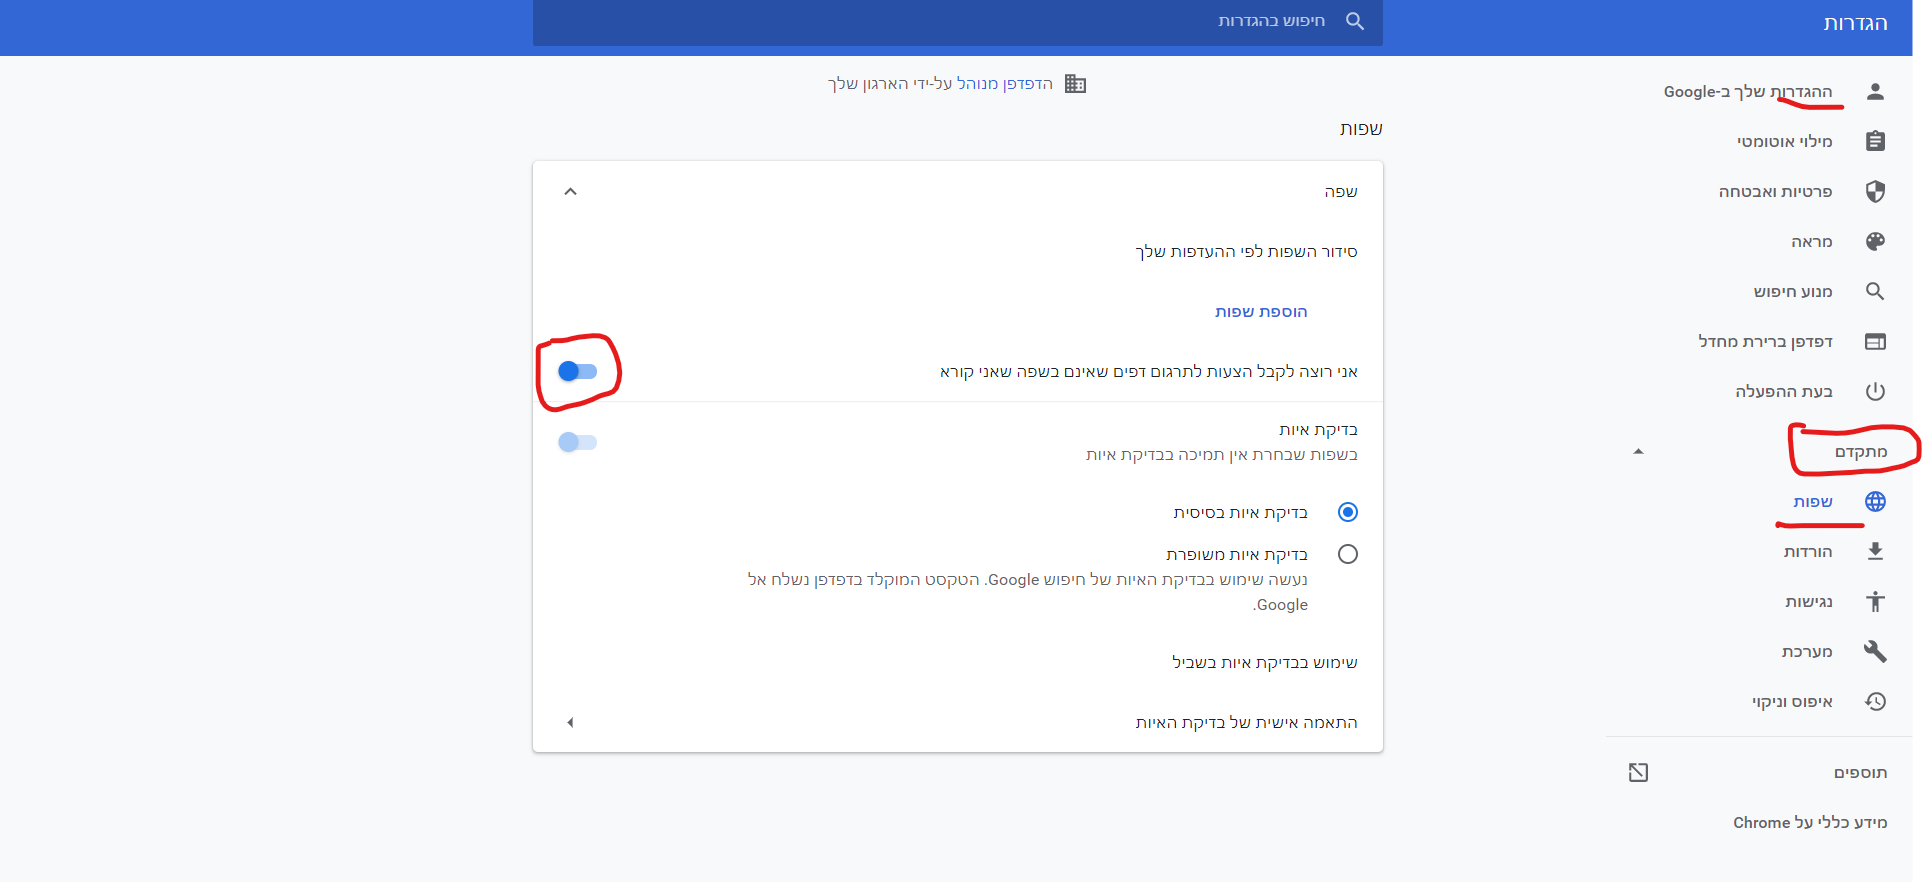The image size is (1923, 882).
Task: Click the person icon for You and Google
Action: pos(1875,92)
